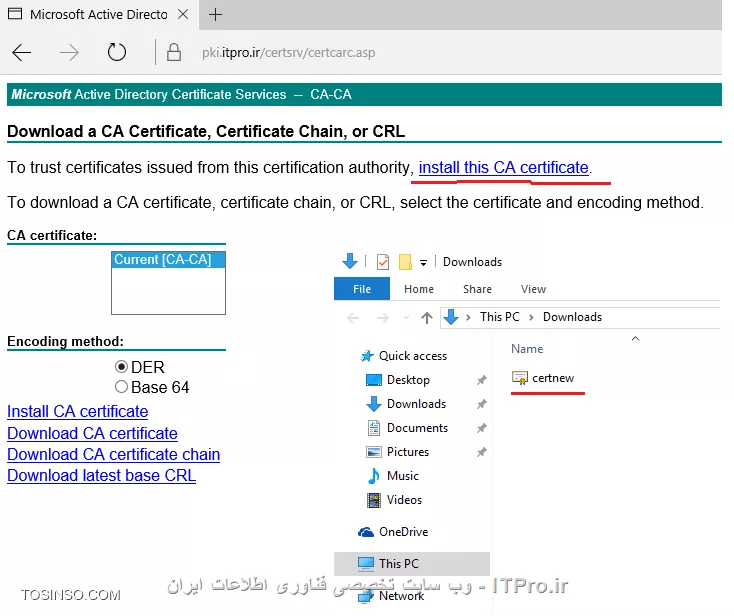This screenshot has height=616, width=734.
Task: Open Music in the navigation pane
Action: pyautogui.click(x=403, y=476)
